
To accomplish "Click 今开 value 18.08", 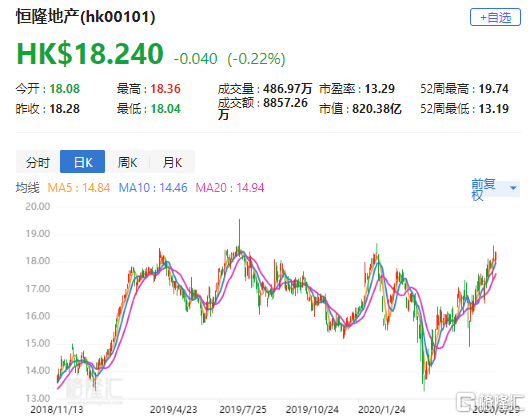I will (65, 89).
